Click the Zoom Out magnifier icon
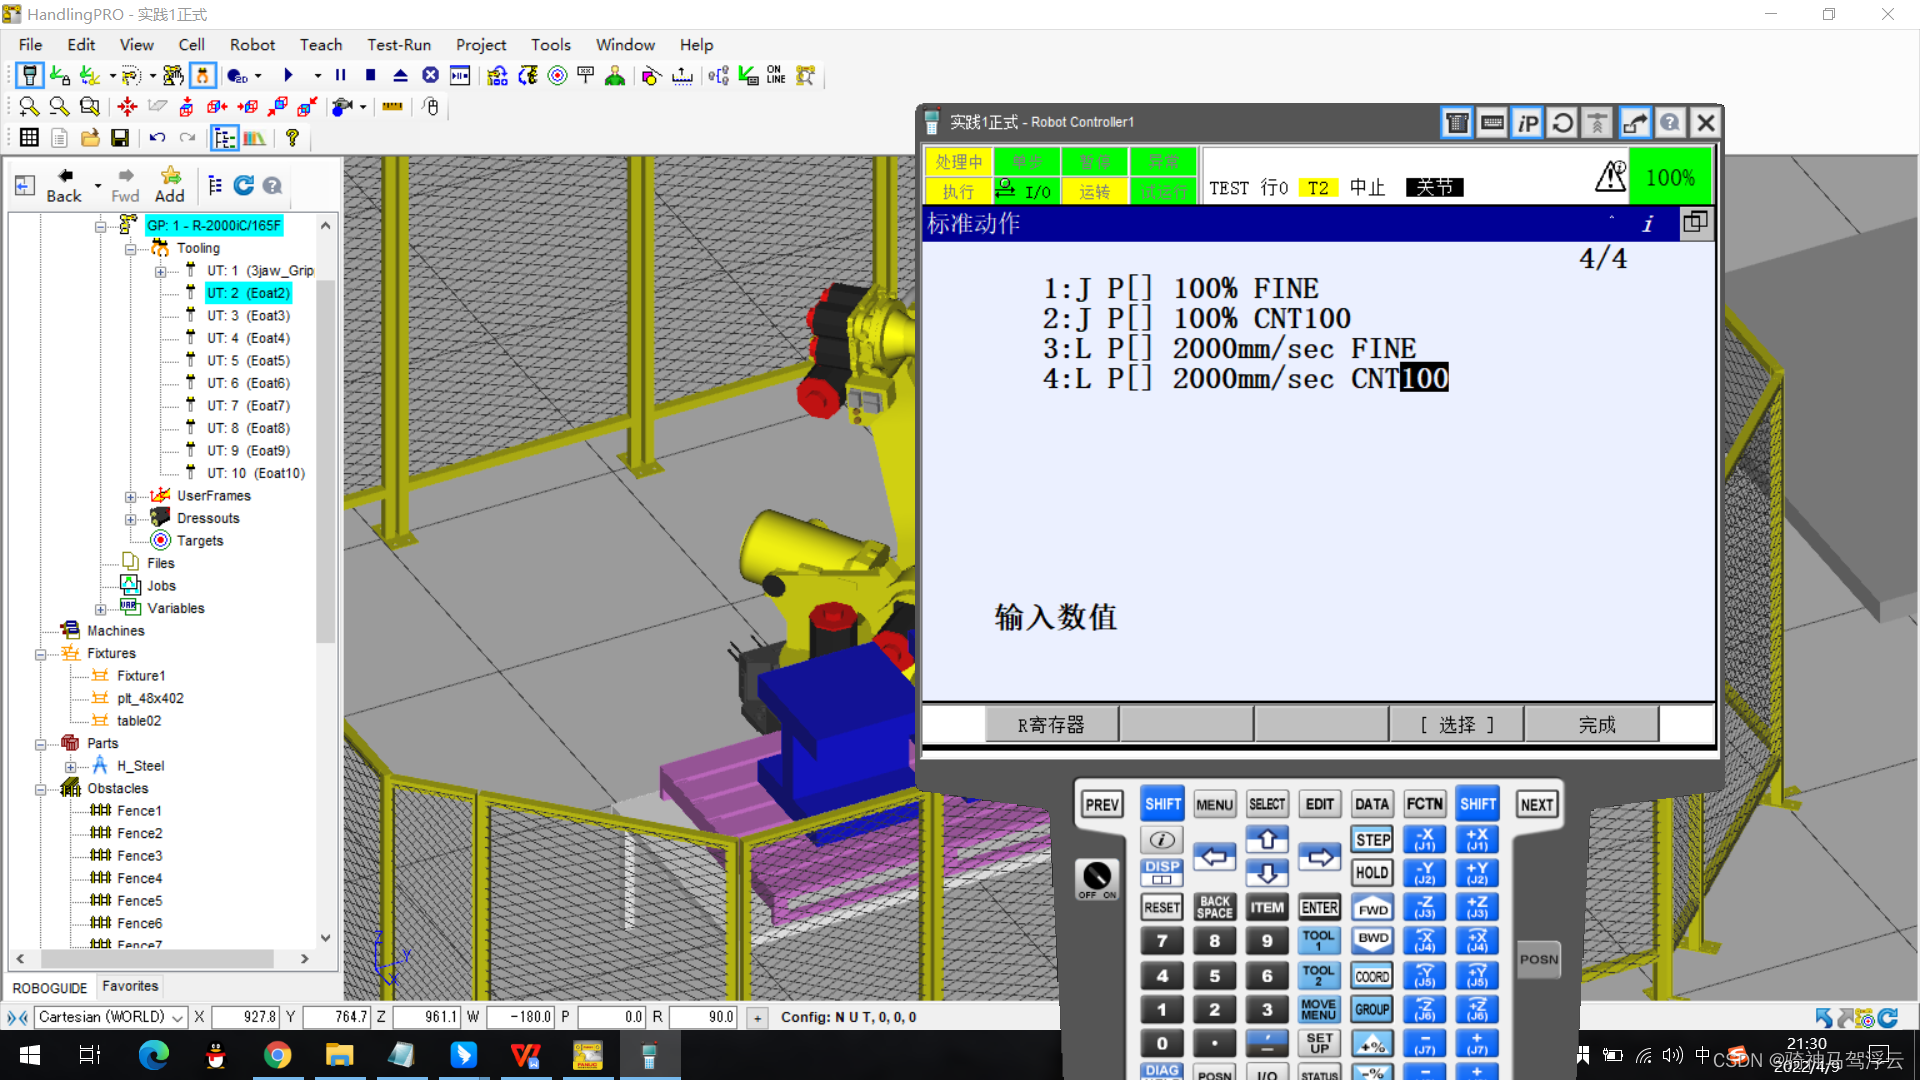Image resolution: width=1920 pixels, height=1080 pixels. pyautogui.click(x=59, y=107)
